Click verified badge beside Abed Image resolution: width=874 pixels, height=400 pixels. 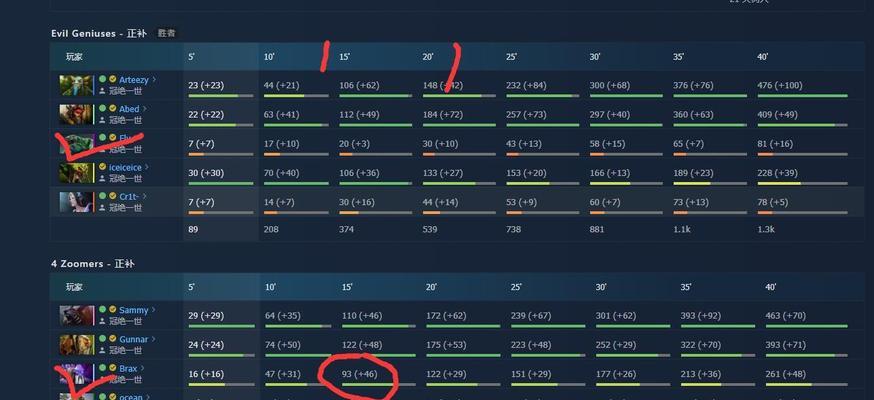coord(113,109)
